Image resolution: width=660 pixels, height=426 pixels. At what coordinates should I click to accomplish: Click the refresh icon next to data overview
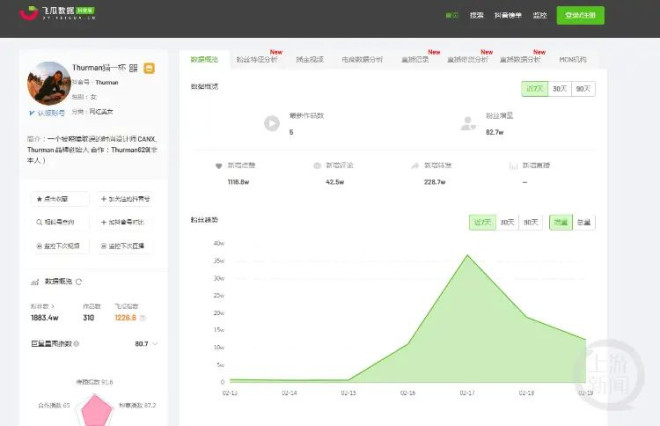79,282
